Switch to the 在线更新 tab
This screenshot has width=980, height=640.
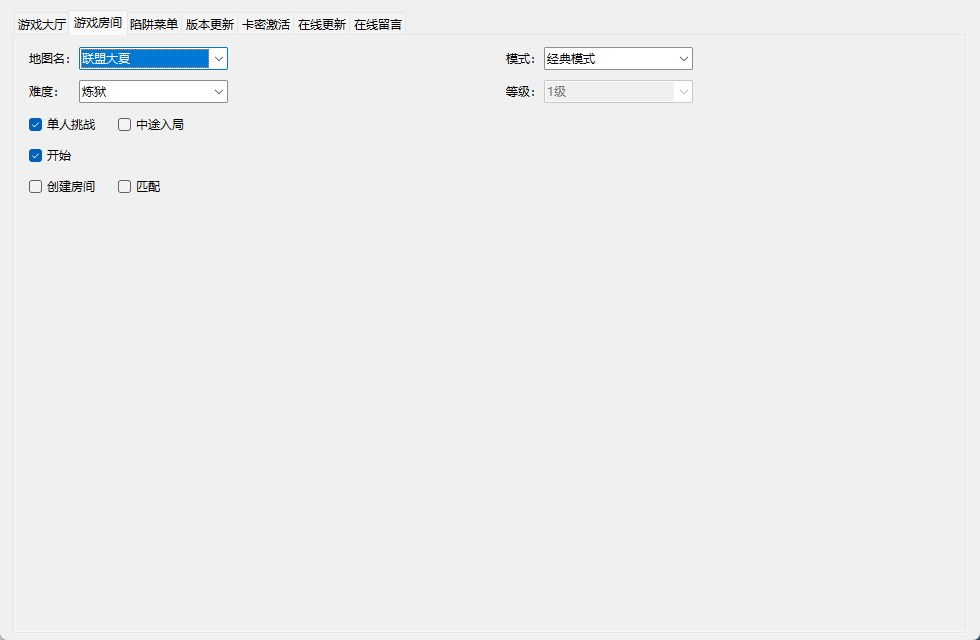pyautogui.click(x=322, y=24)
